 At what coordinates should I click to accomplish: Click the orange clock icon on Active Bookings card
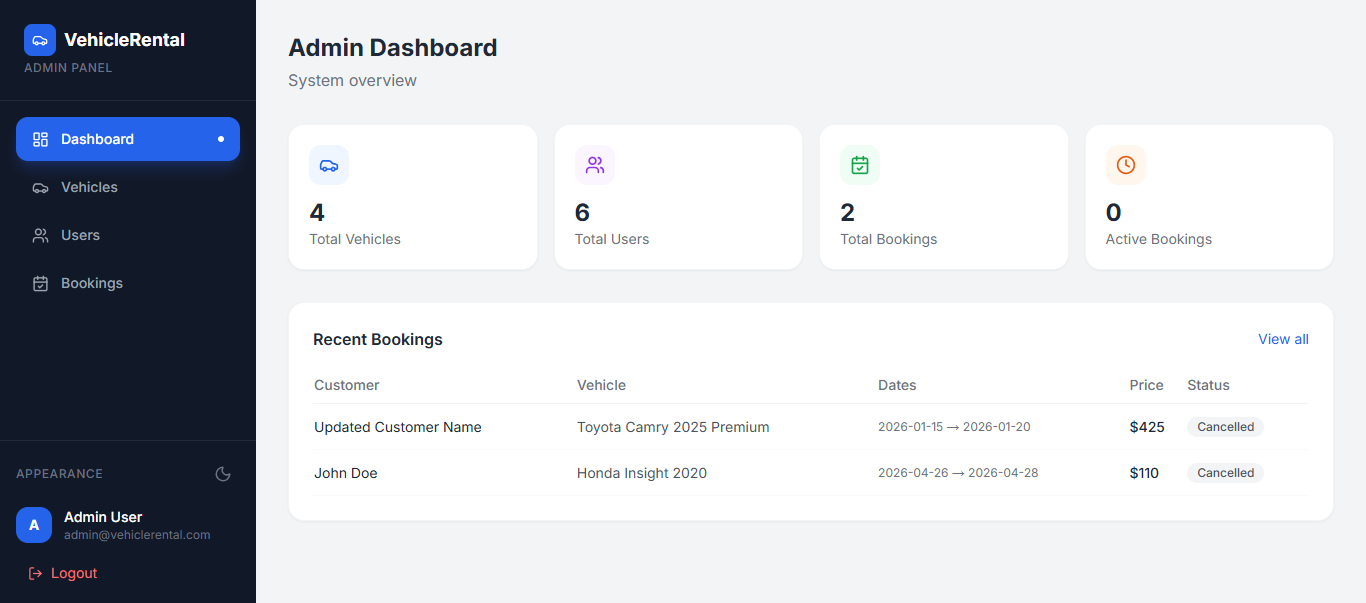(x=1126, y=165)
